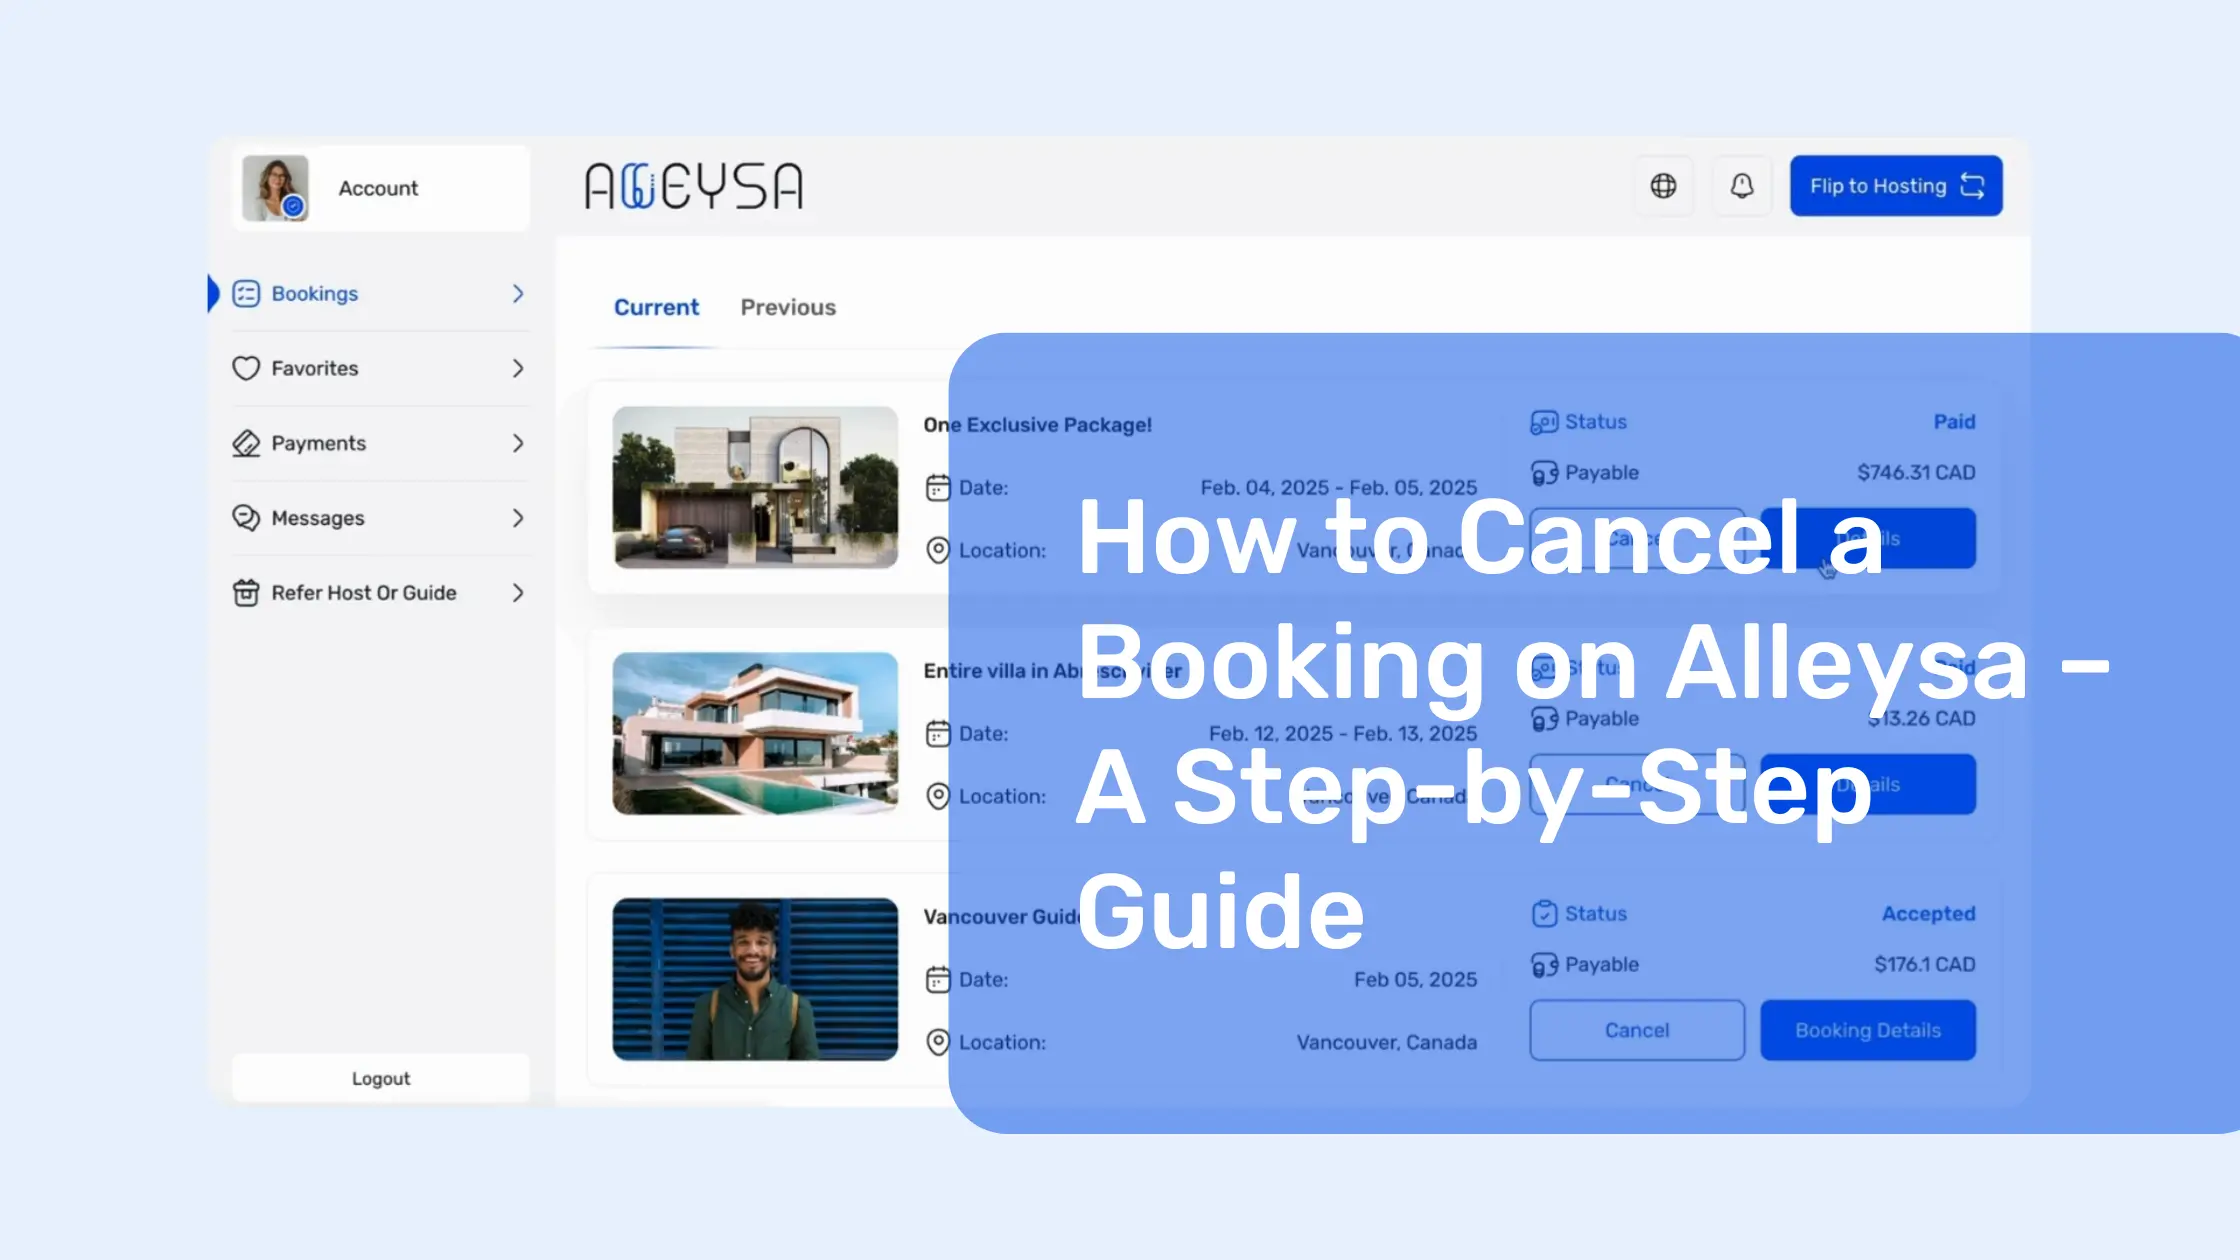
Task: Switch to the Current tab
Action: click(x=656, y=308)
